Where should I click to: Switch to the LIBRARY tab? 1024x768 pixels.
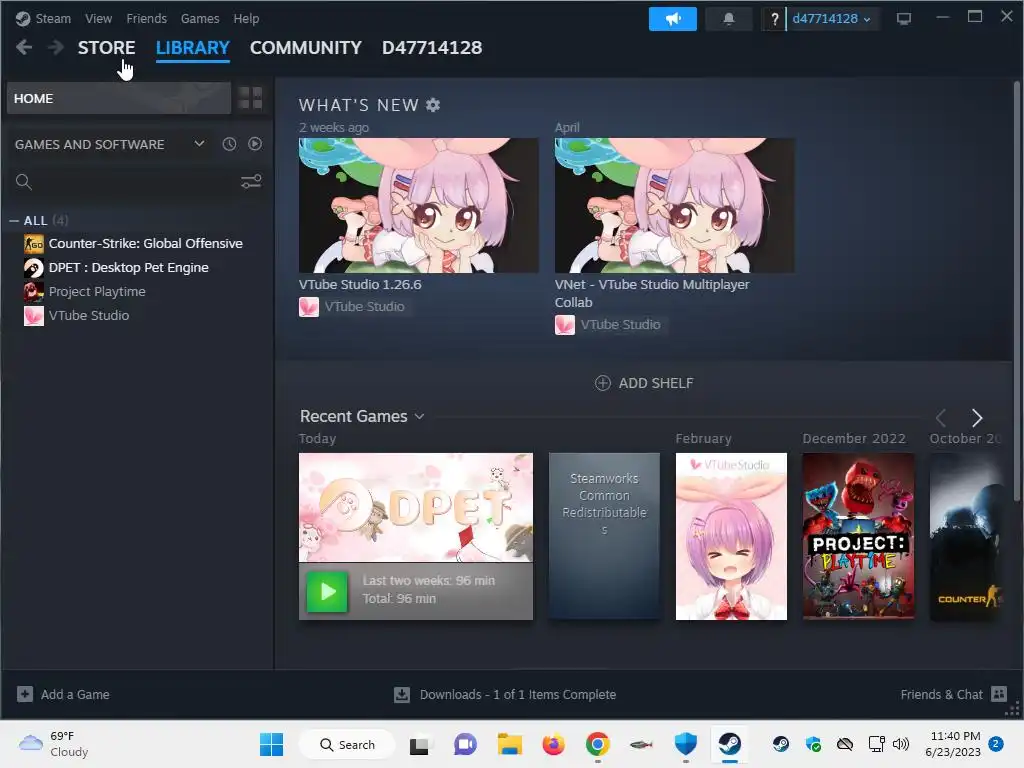193,48
